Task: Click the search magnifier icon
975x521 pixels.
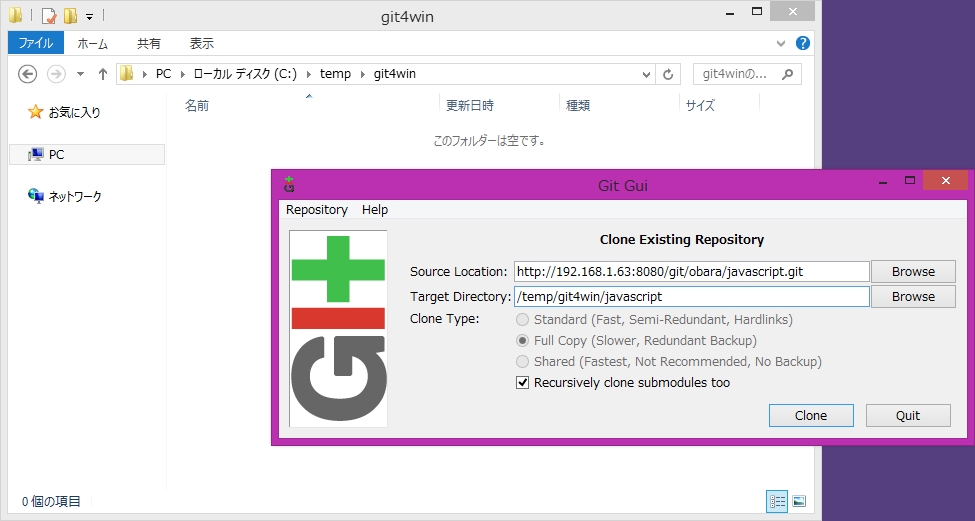Action: pos(787,74)
